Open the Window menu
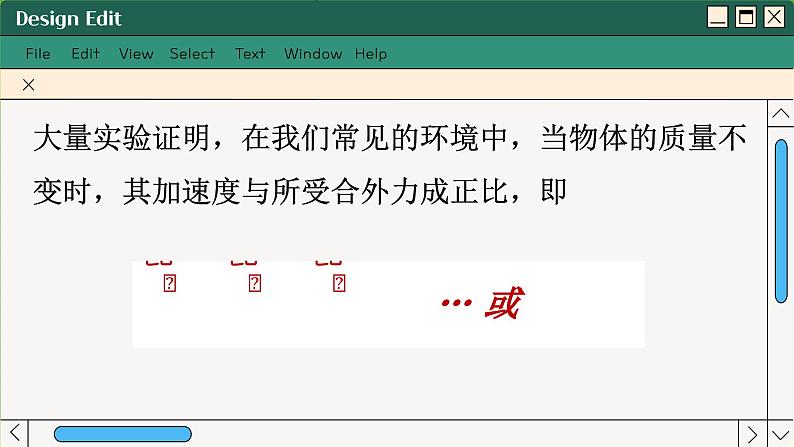The height and width of the screenshot is (447, 794). 313,54
